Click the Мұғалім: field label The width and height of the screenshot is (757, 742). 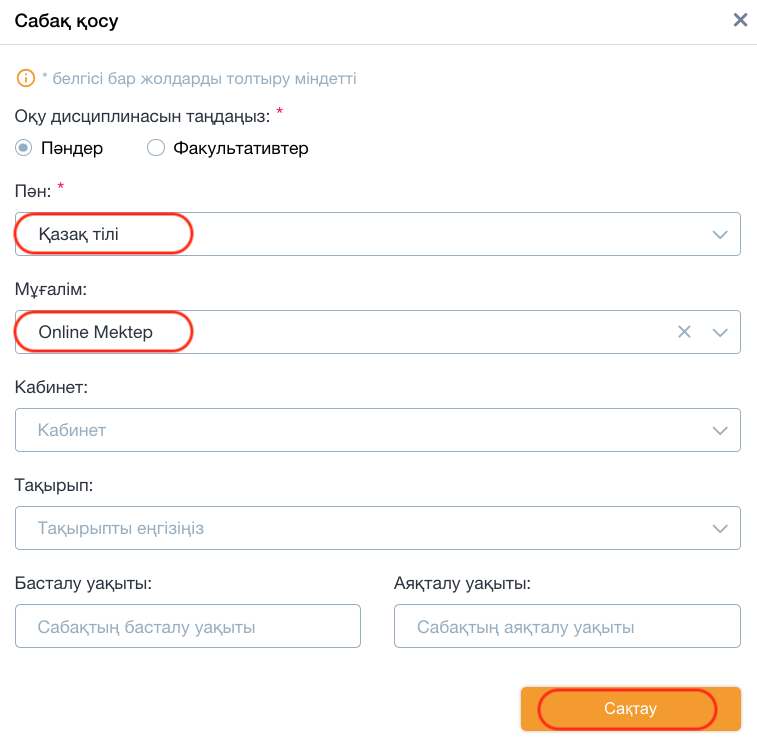click(x=51, y=289)
